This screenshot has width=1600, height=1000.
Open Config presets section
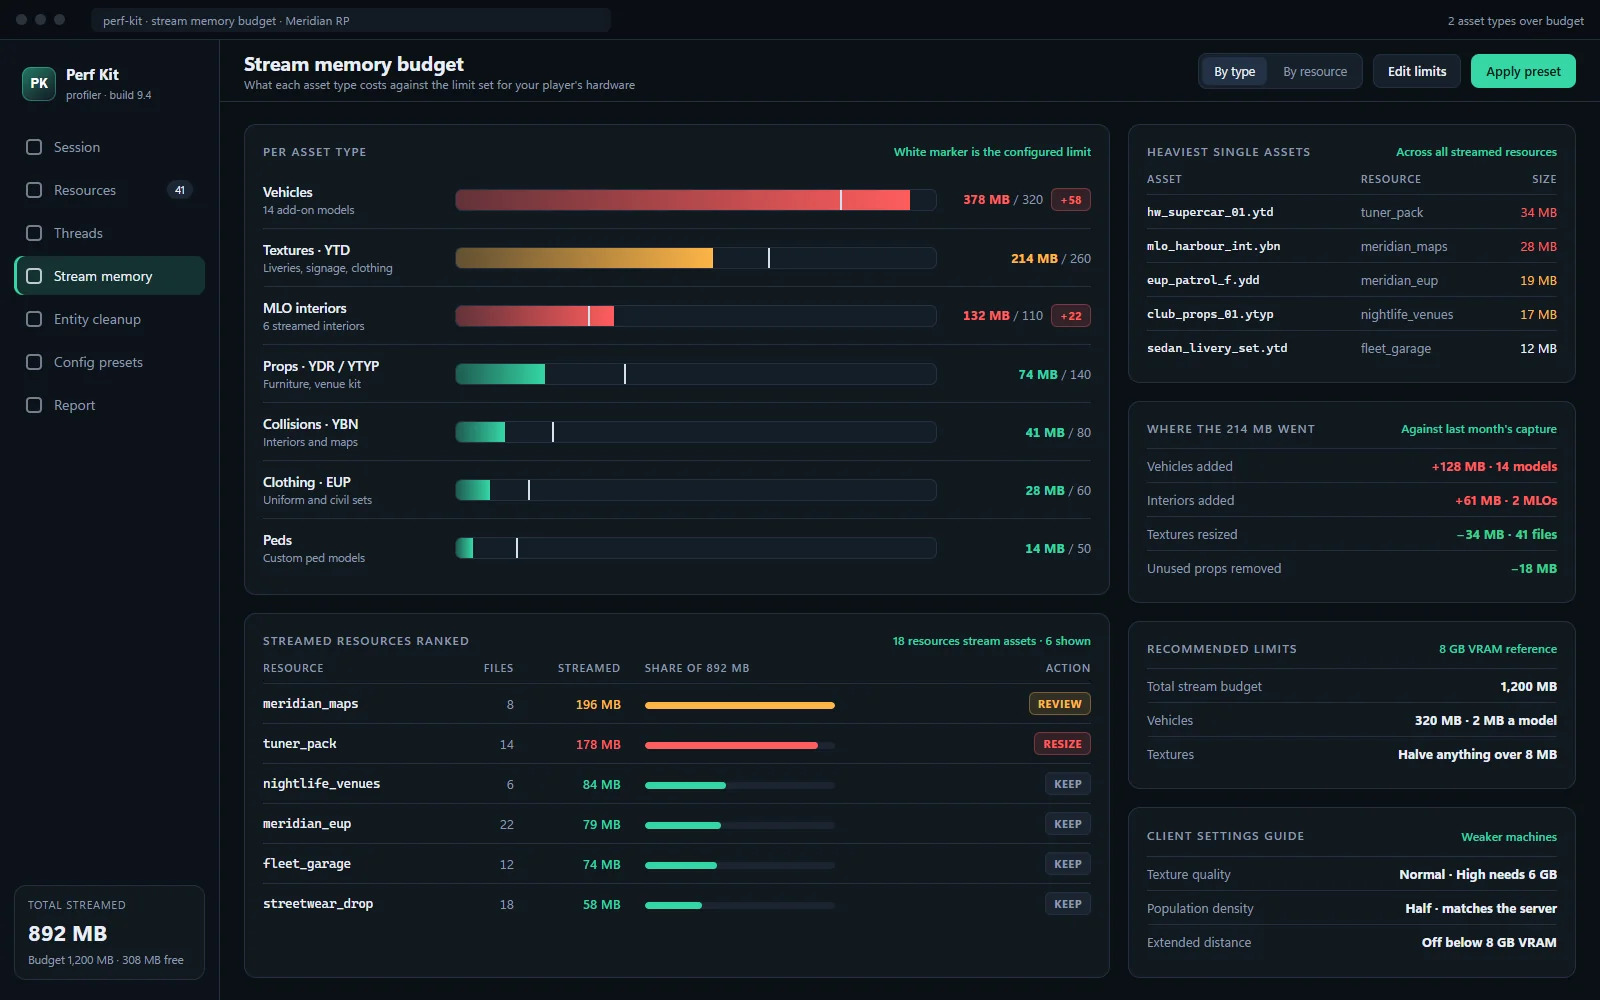point(110,362)
